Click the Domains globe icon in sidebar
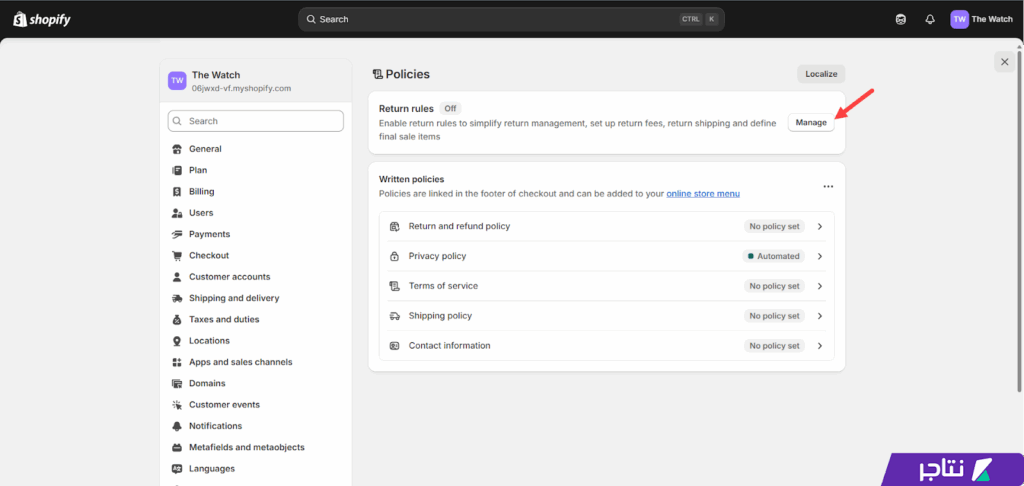 (x=177, y=383)
